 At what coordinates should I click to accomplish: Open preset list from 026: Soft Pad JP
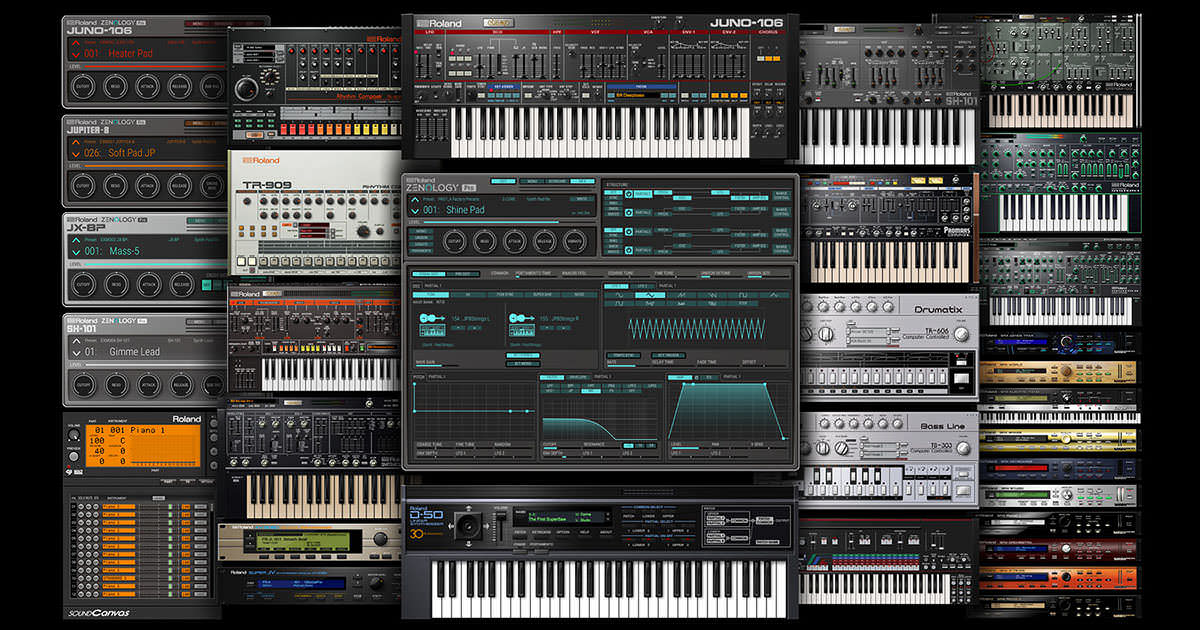(x=118, y=153)
